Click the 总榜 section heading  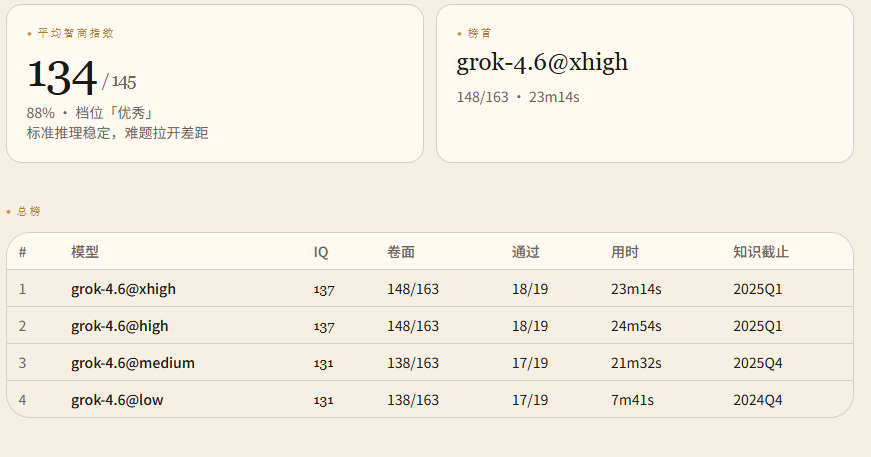click(28, 211)
